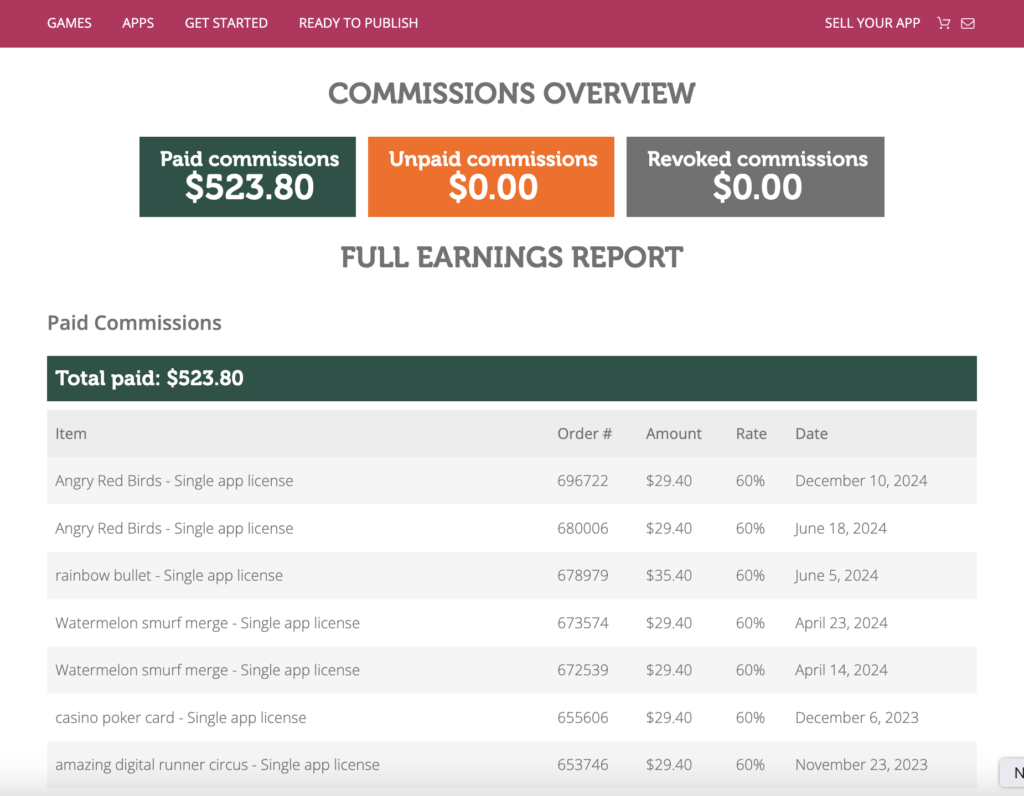
Task: Click the Order # column header
Action: click(584, 434)
